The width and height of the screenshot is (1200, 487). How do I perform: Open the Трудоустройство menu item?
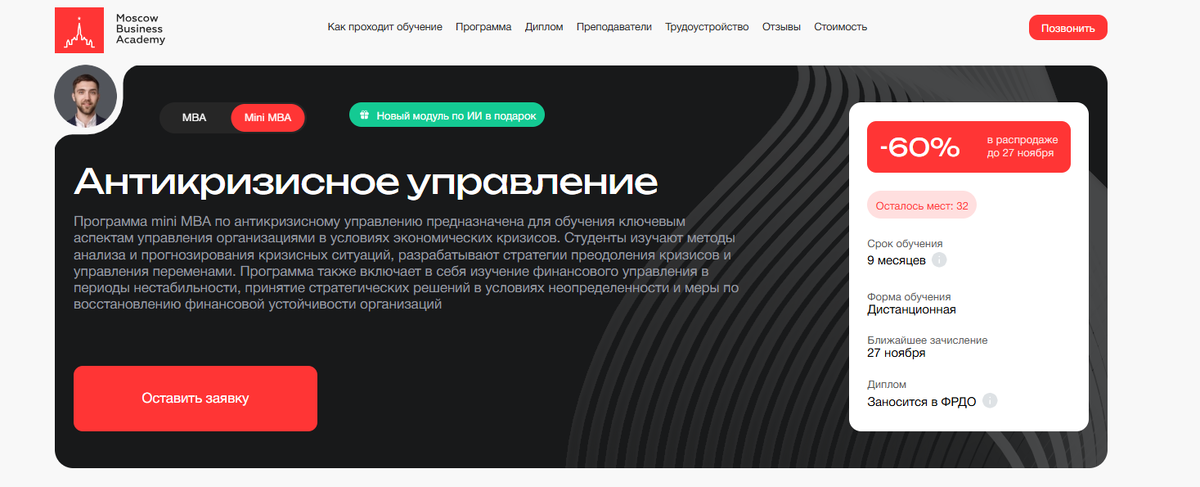(707, 27)
